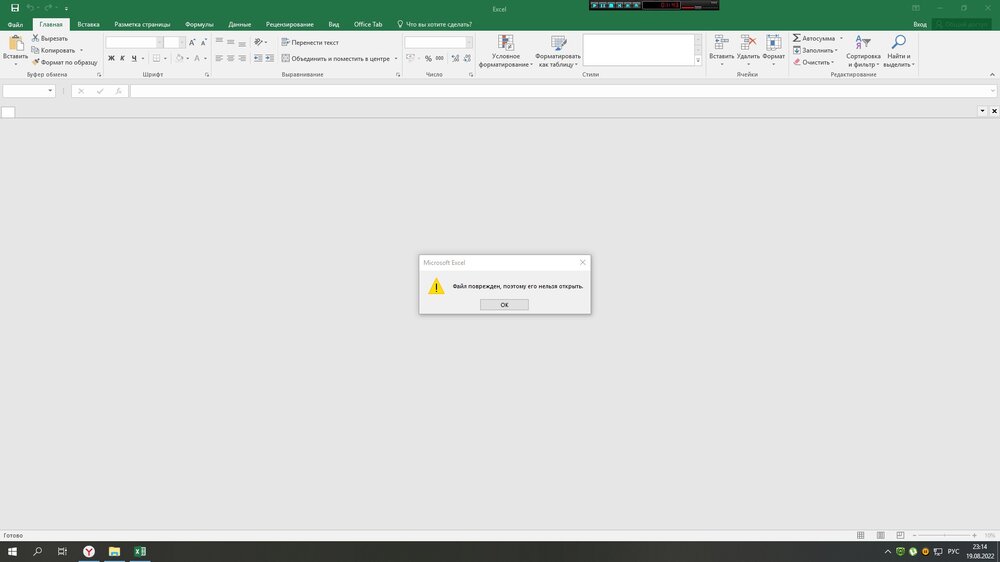Switch to Page Layout view in status bar
This screenshot has width=1000, height=562.
(x=880, y=535)
